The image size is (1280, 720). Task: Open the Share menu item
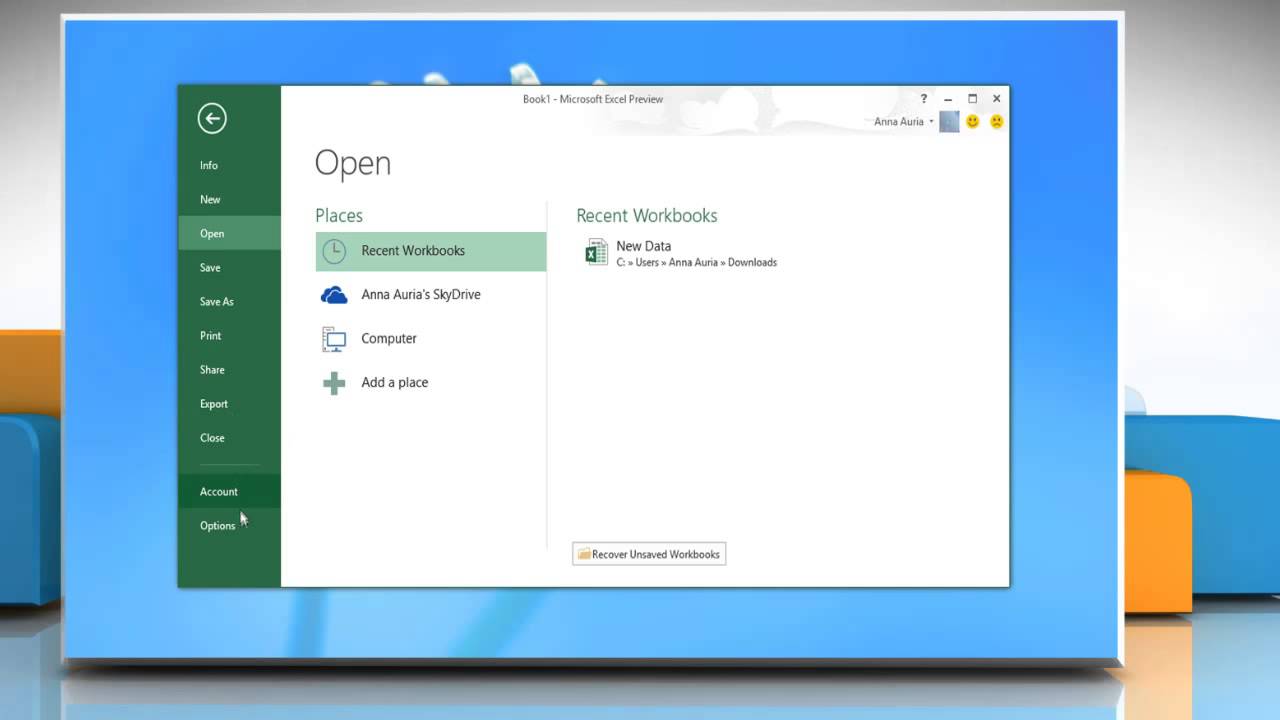229,370
